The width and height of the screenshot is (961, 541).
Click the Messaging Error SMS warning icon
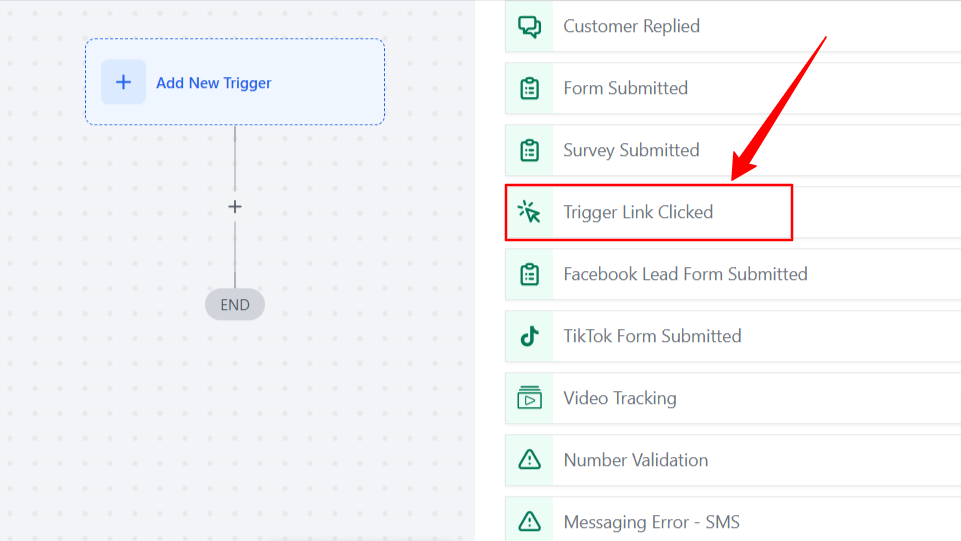click(x=530, y=521)
